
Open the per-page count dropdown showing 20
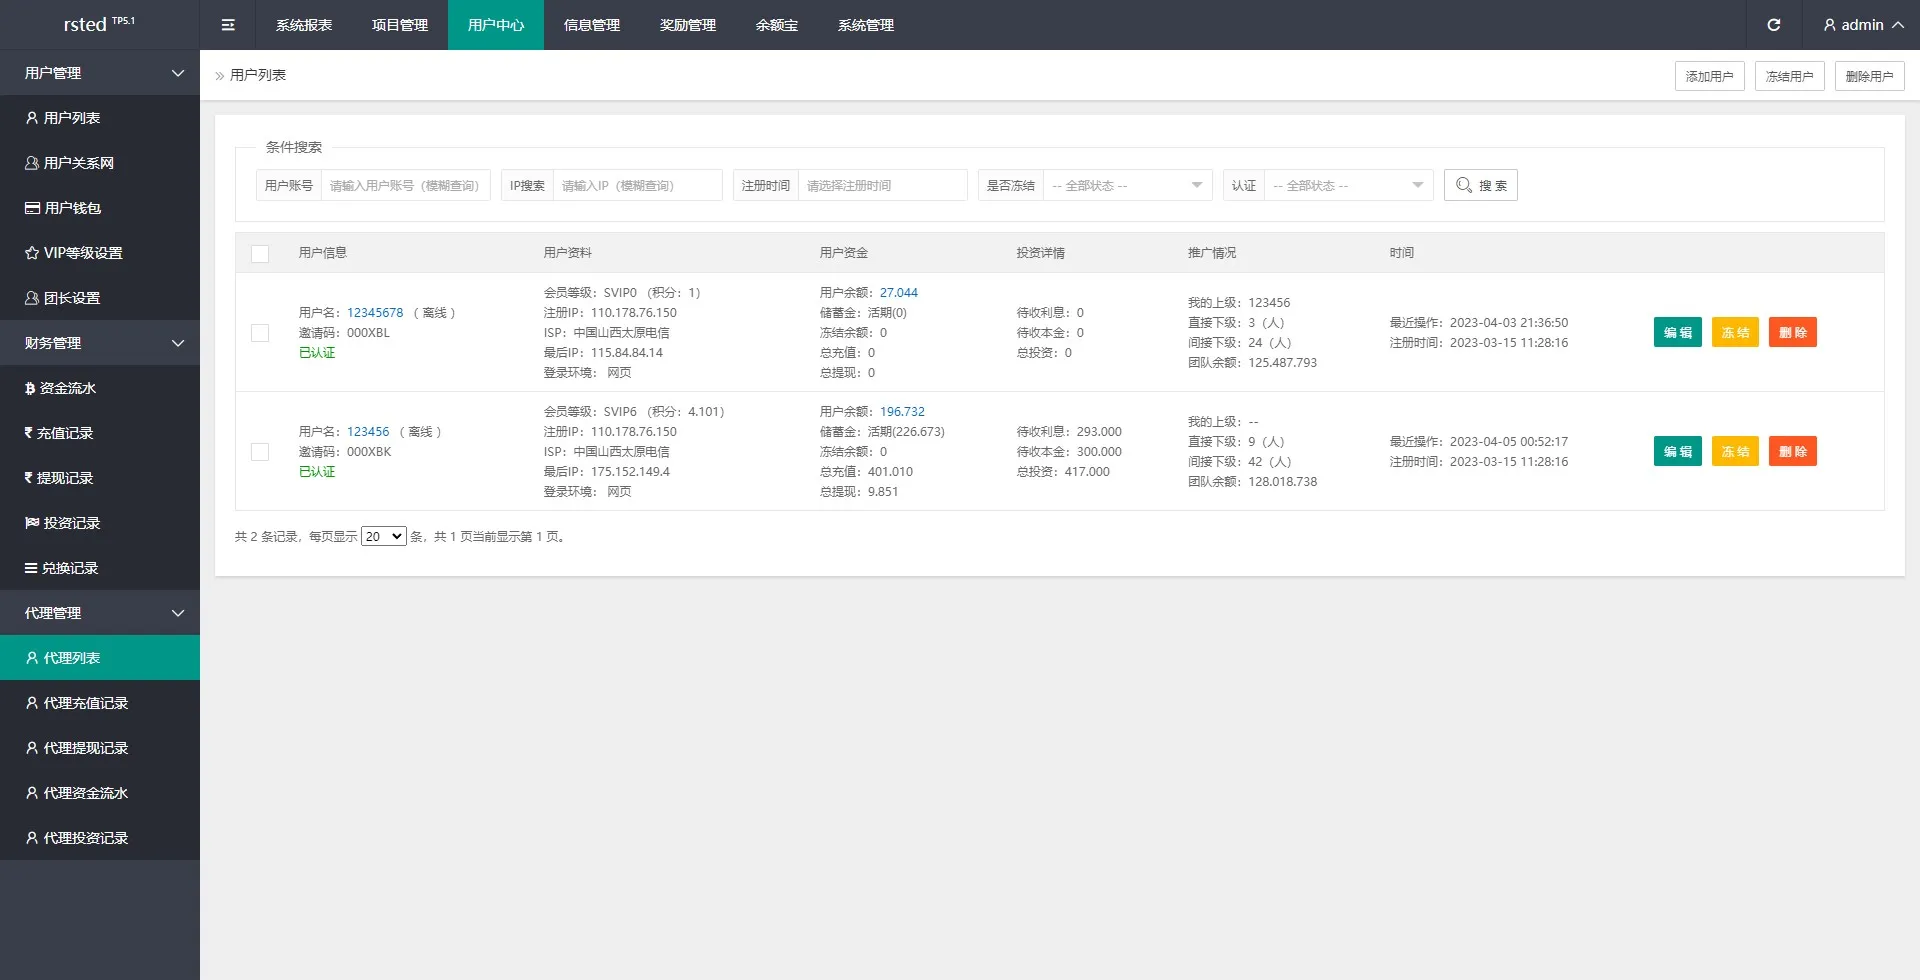click(x=383, y=537)
